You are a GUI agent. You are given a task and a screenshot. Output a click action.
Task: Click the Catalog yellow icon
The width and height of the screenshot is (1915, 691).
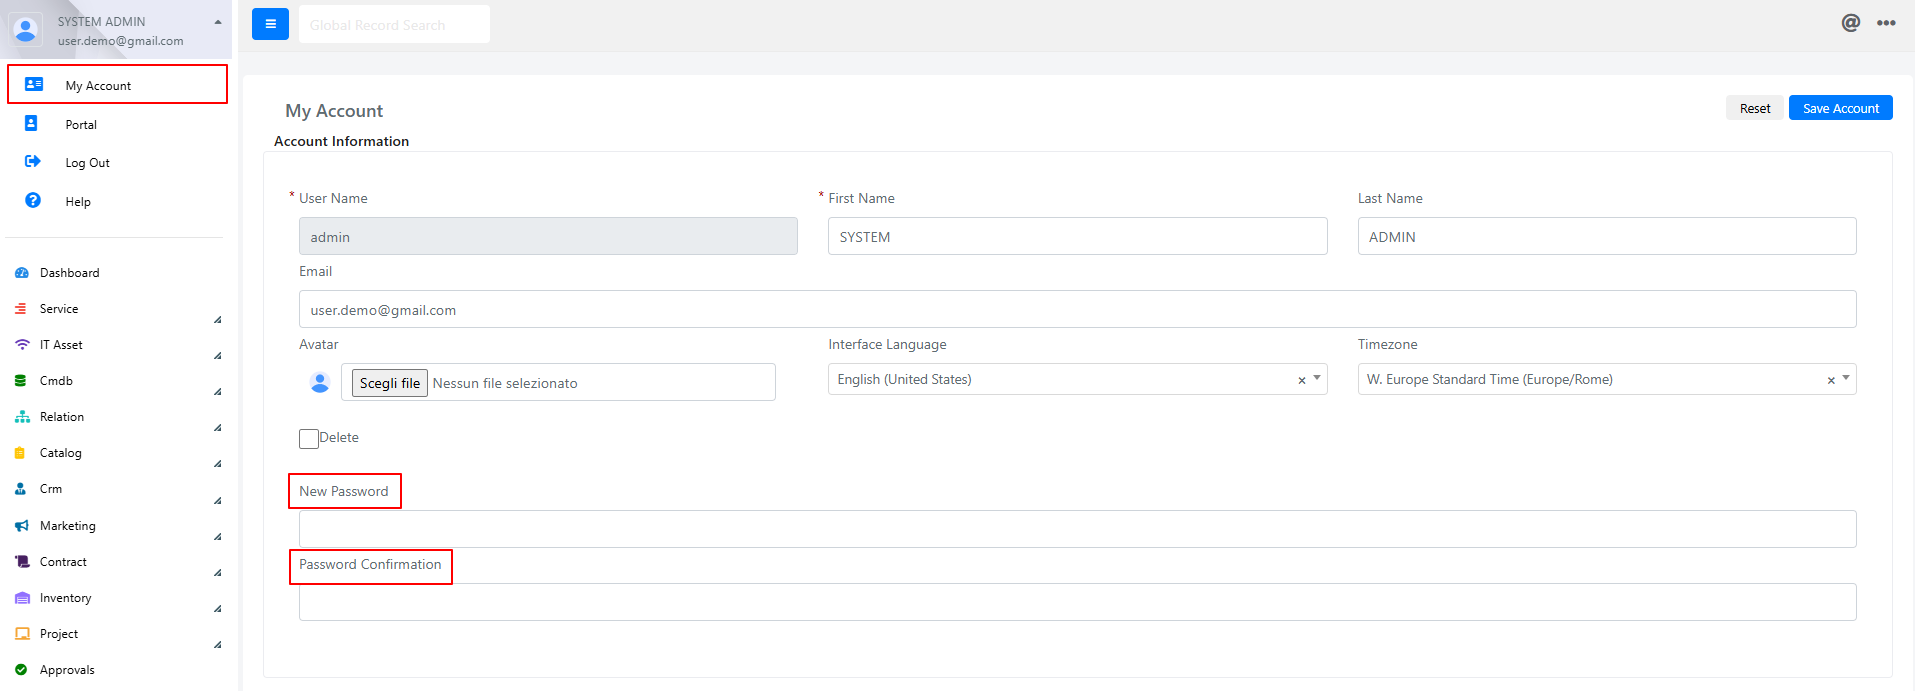click(x=20, y=452)
